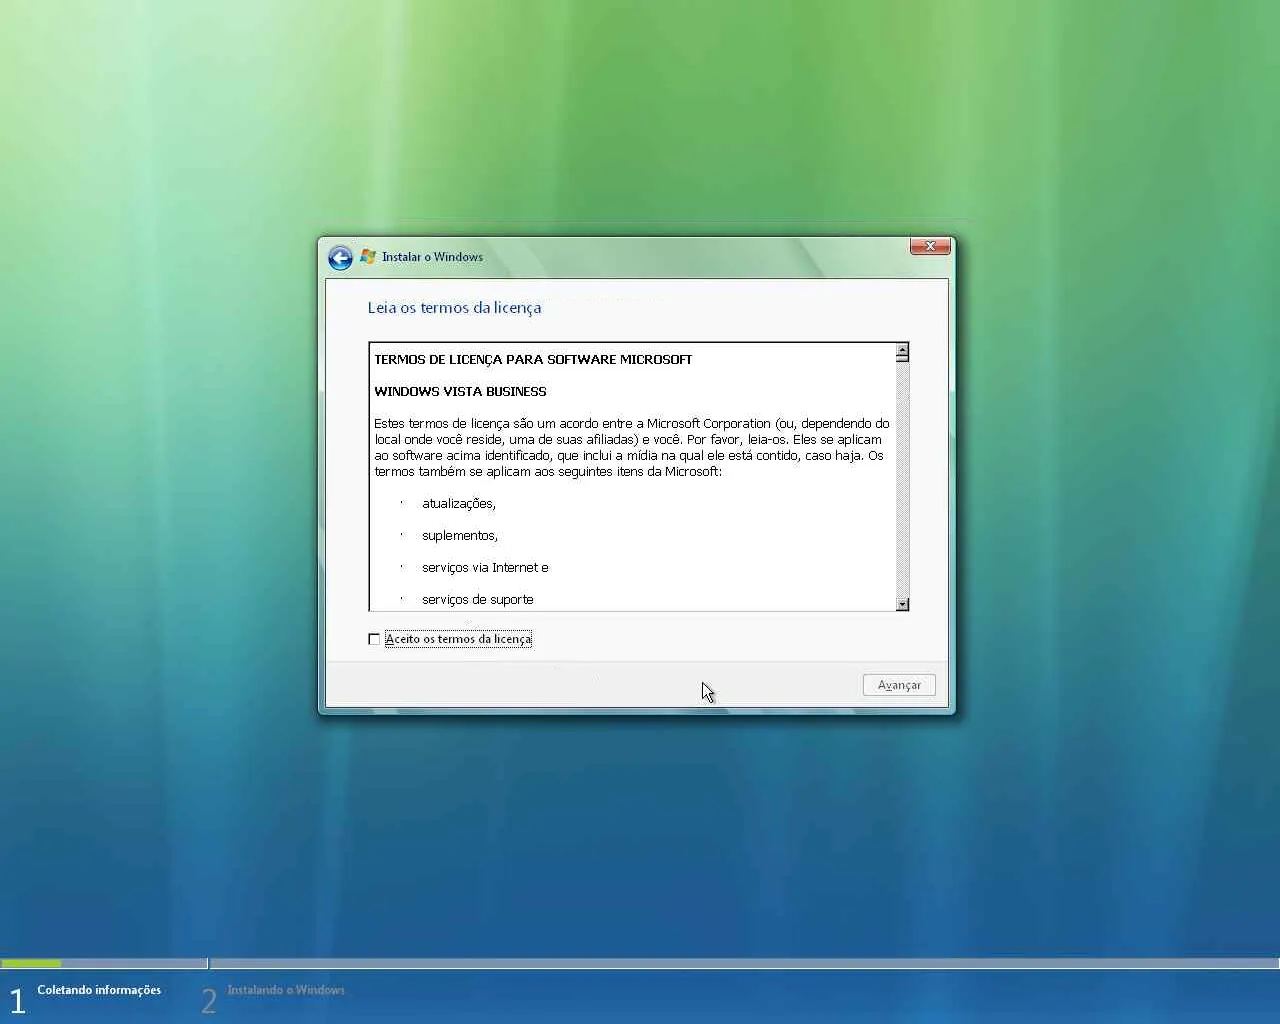
Task: Click the Instalar o Windows title text
Action: (x=432, y=257)
